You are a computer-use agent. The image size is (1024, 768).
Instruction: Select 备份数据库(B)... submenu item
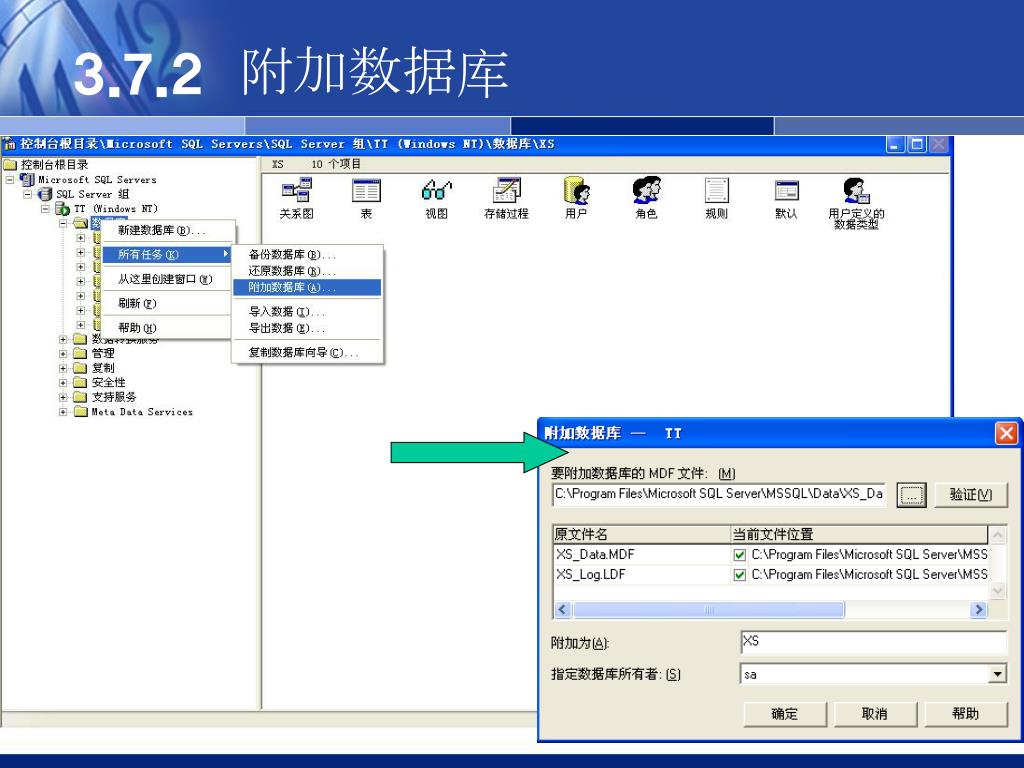[x=307, y=255]
